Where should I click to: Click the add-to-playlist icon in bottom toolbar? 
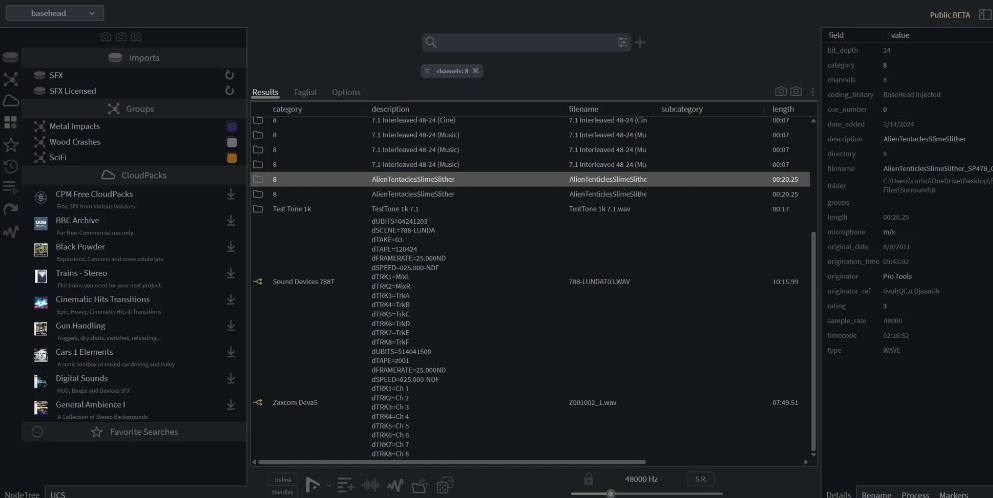click(346, 485)
